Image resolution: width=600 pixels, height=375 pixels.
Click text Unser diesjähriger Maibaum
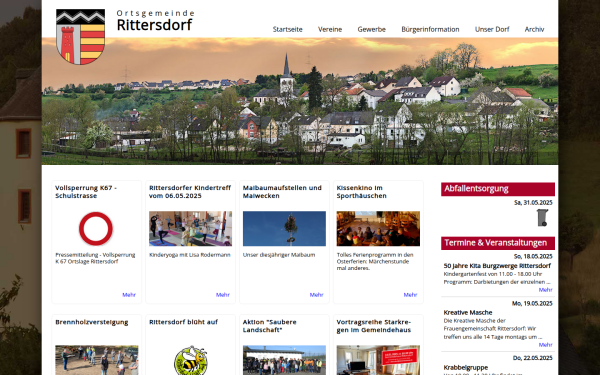[x=279, y=255]
